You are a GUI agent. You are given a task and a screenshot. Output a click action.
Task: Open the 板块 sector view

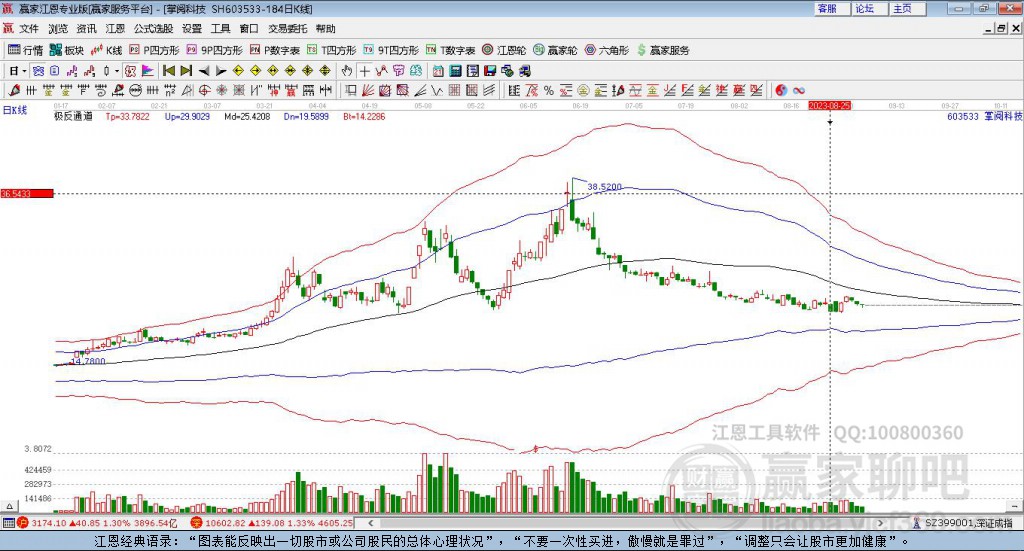(67, 50)
